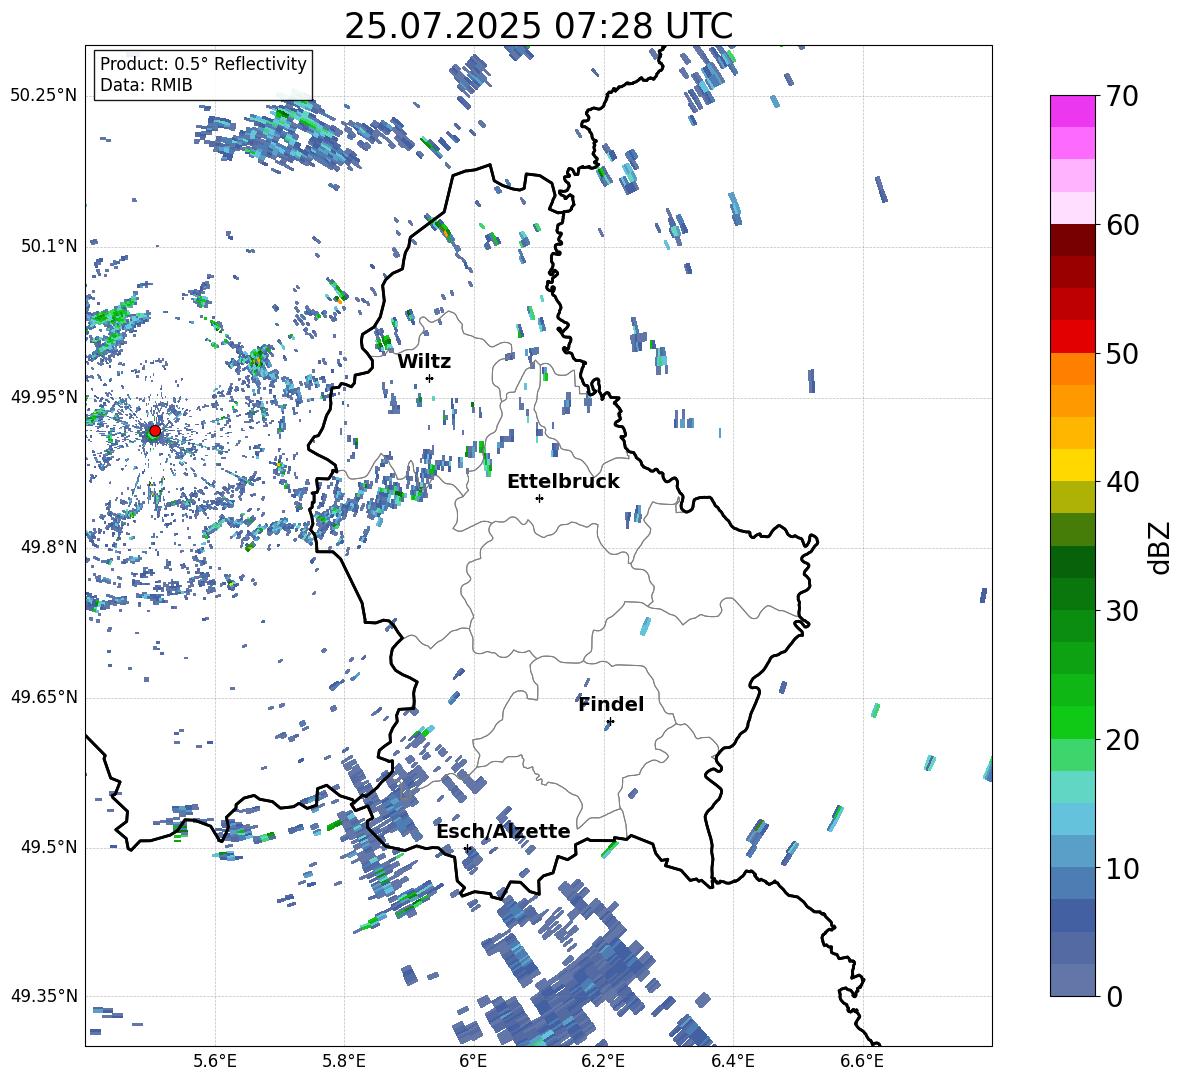Click the 30 colorbar tick label
1184x1081 pixels.
(x=1122, y=611)
